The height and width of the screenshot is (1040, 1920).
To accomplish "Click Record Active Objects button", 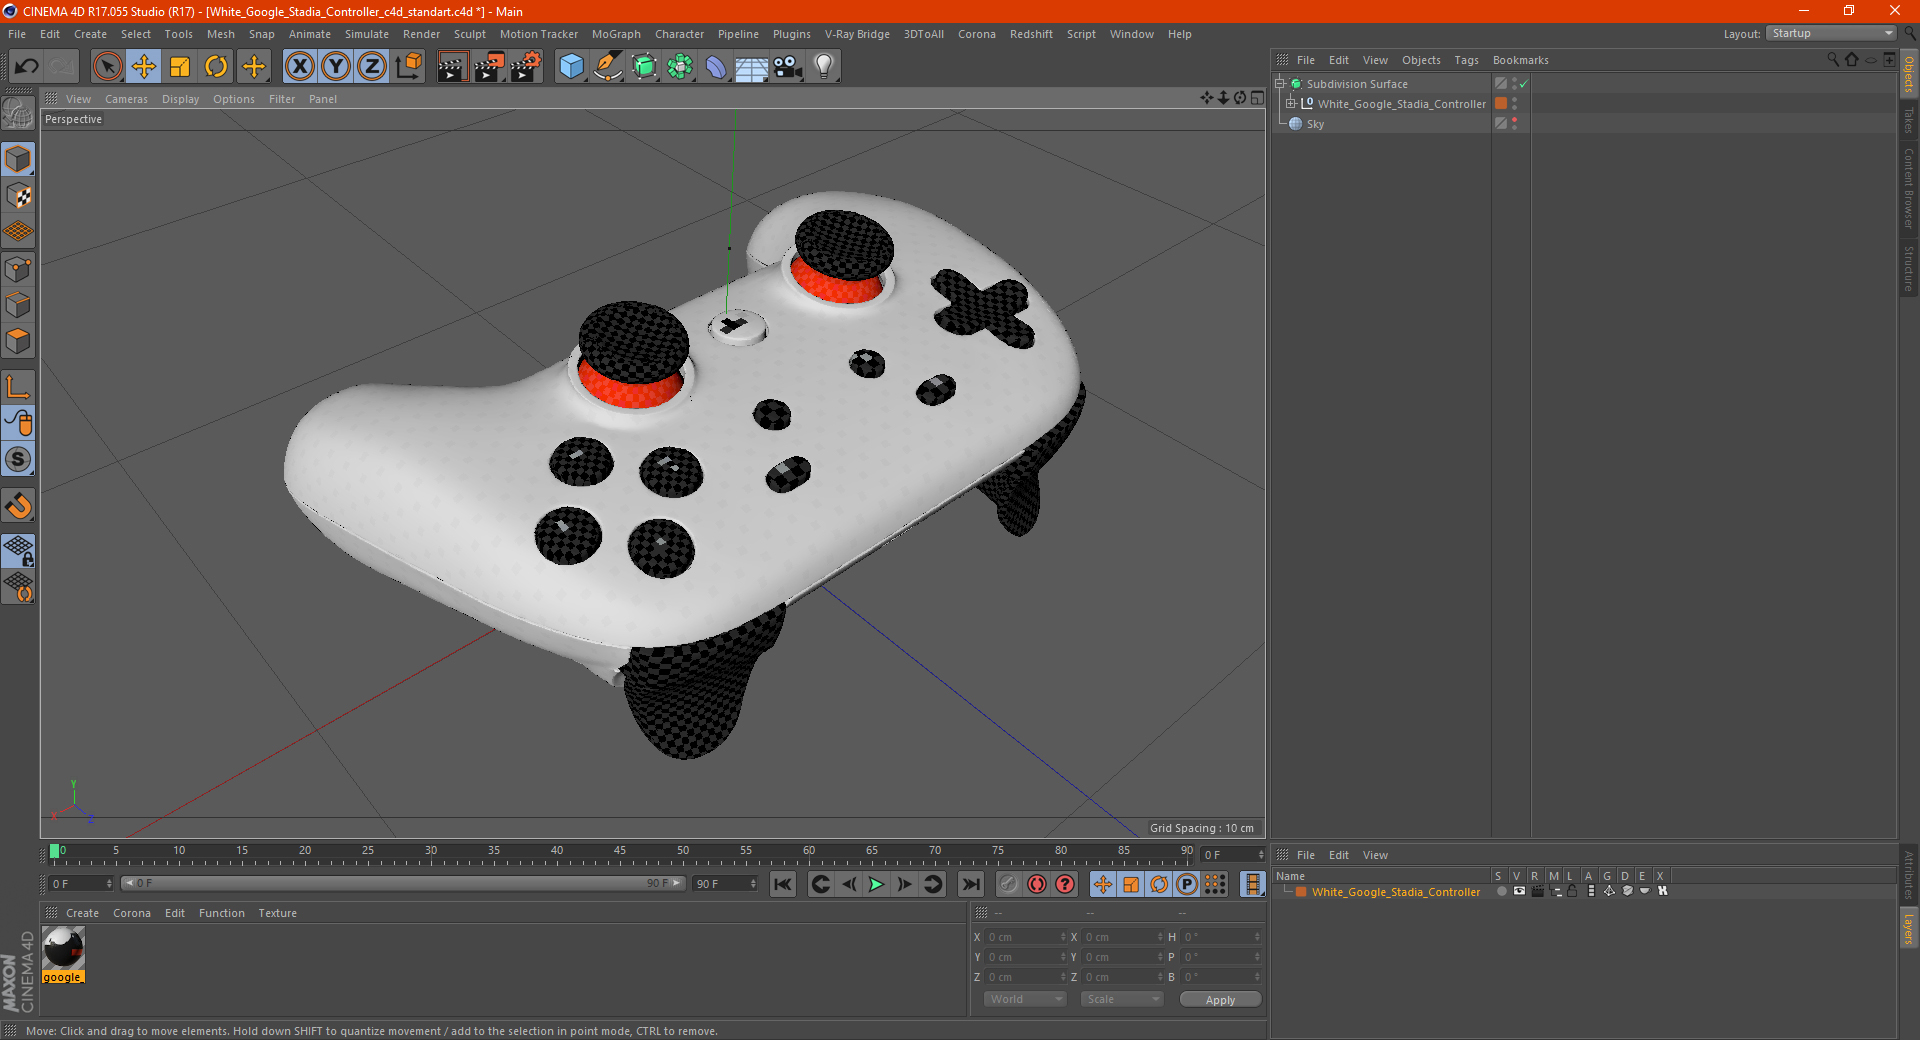I will 1009,884.
